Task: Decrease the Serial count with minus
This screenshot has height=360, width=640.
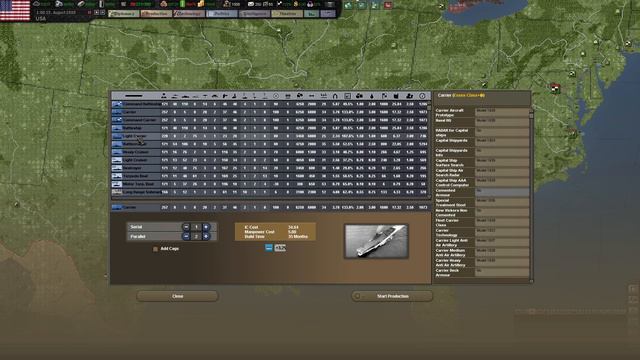Action: [186, 227]
